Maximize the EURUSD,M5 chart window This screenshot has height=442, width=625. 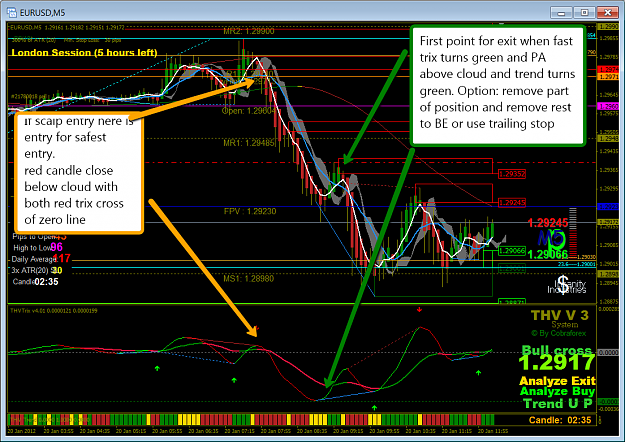(x=584, y=13)
